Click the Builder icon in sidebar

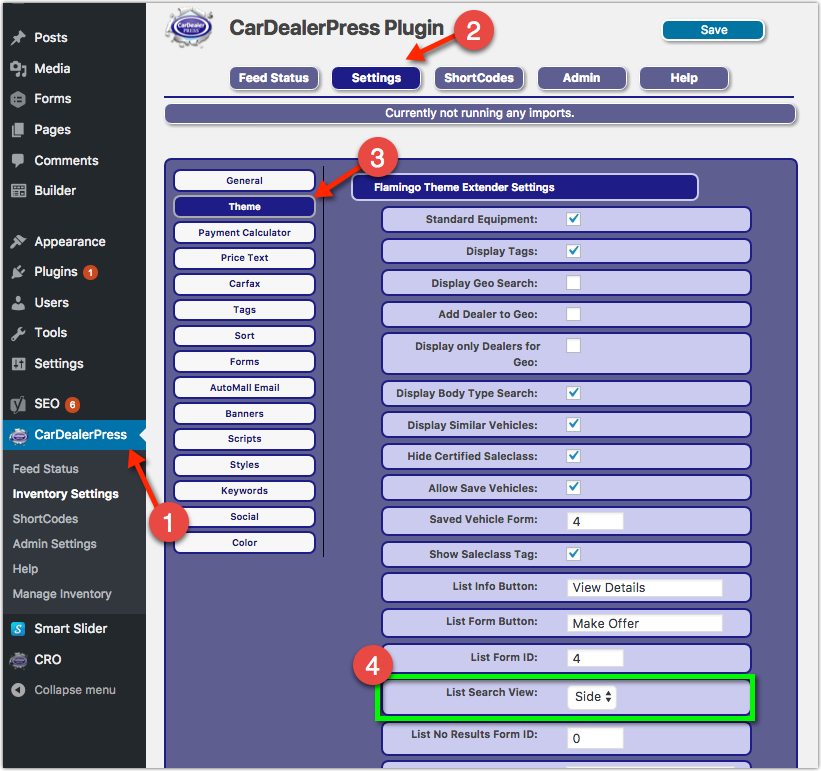18,191
